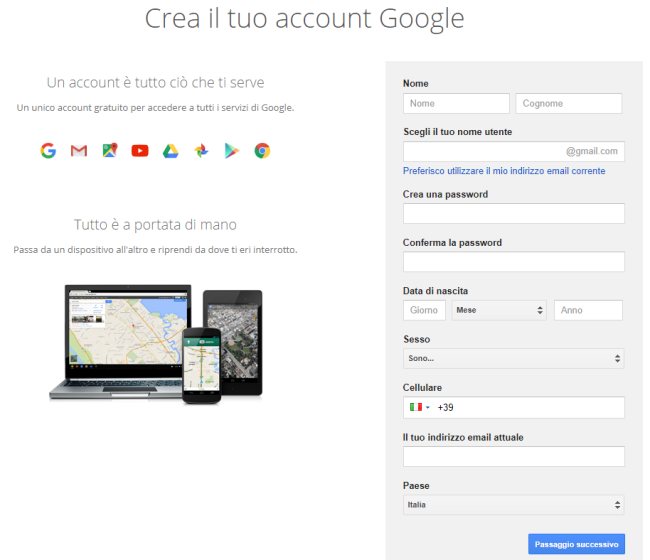Image resolution: width=650 pixels, height=560 pixels.
Task: Click the heading 'Un account è tutto ciò che ti serve'
Action: [x=155, y=82]
